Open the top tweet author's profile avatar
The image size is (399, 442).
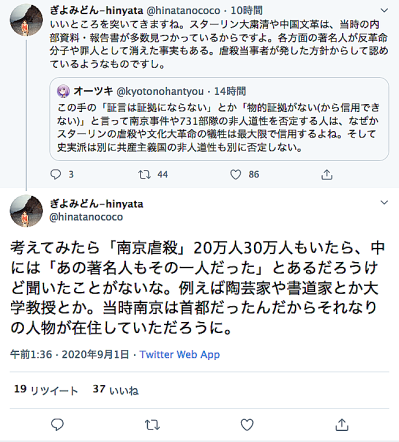click(x=26, y=20)
